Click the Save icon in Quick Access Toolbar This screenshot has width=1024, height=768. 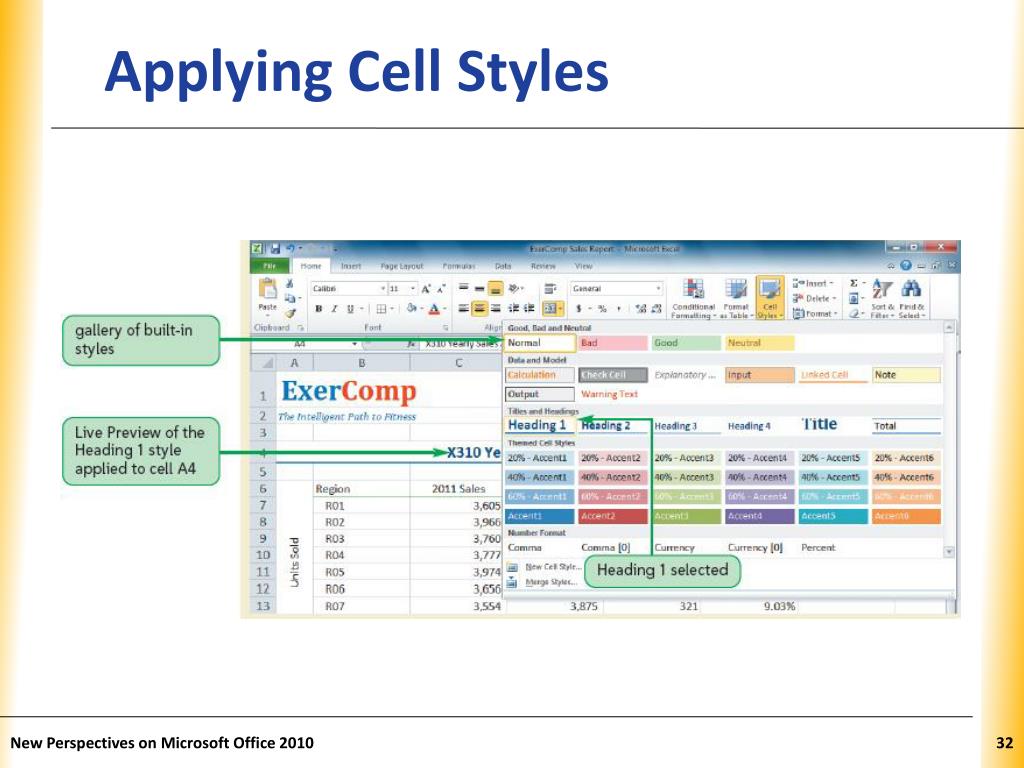click(274, 249)
